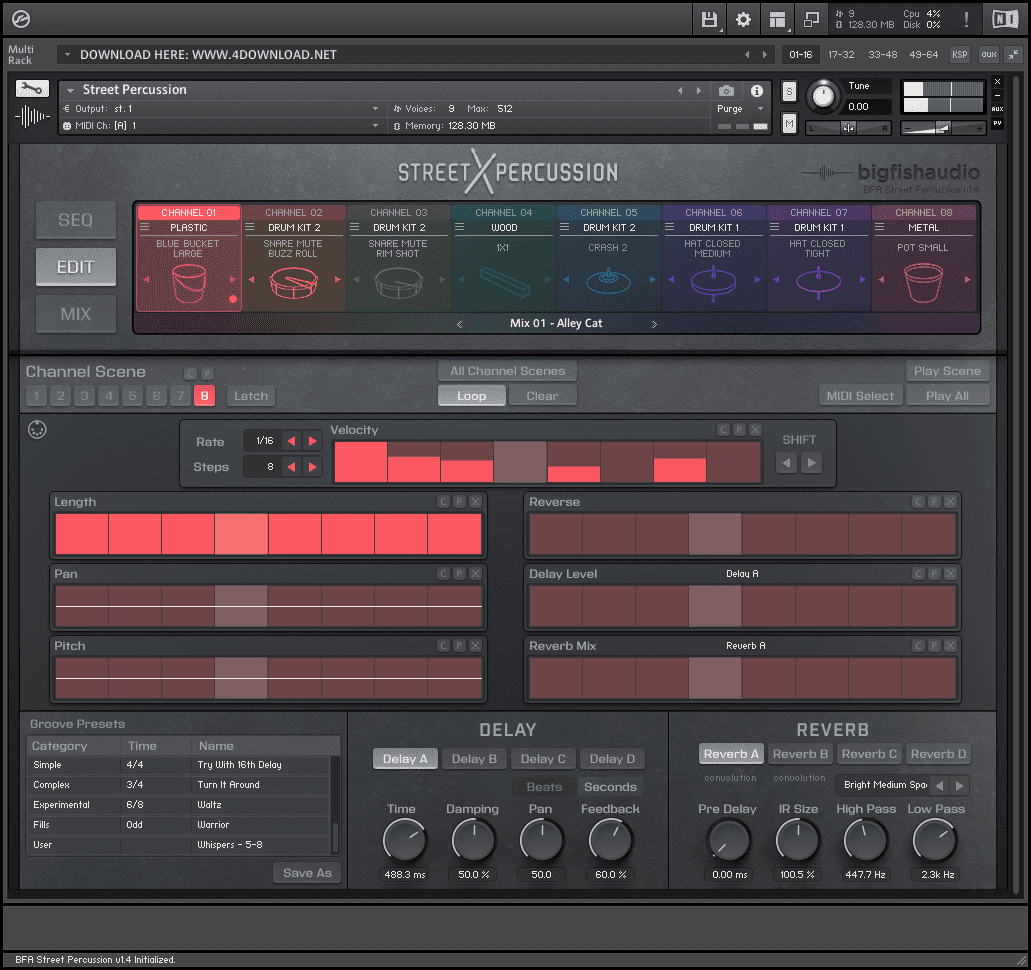The image size is (1031, 970).
Task: Click Save As groove button
Action: pos(307,873)
